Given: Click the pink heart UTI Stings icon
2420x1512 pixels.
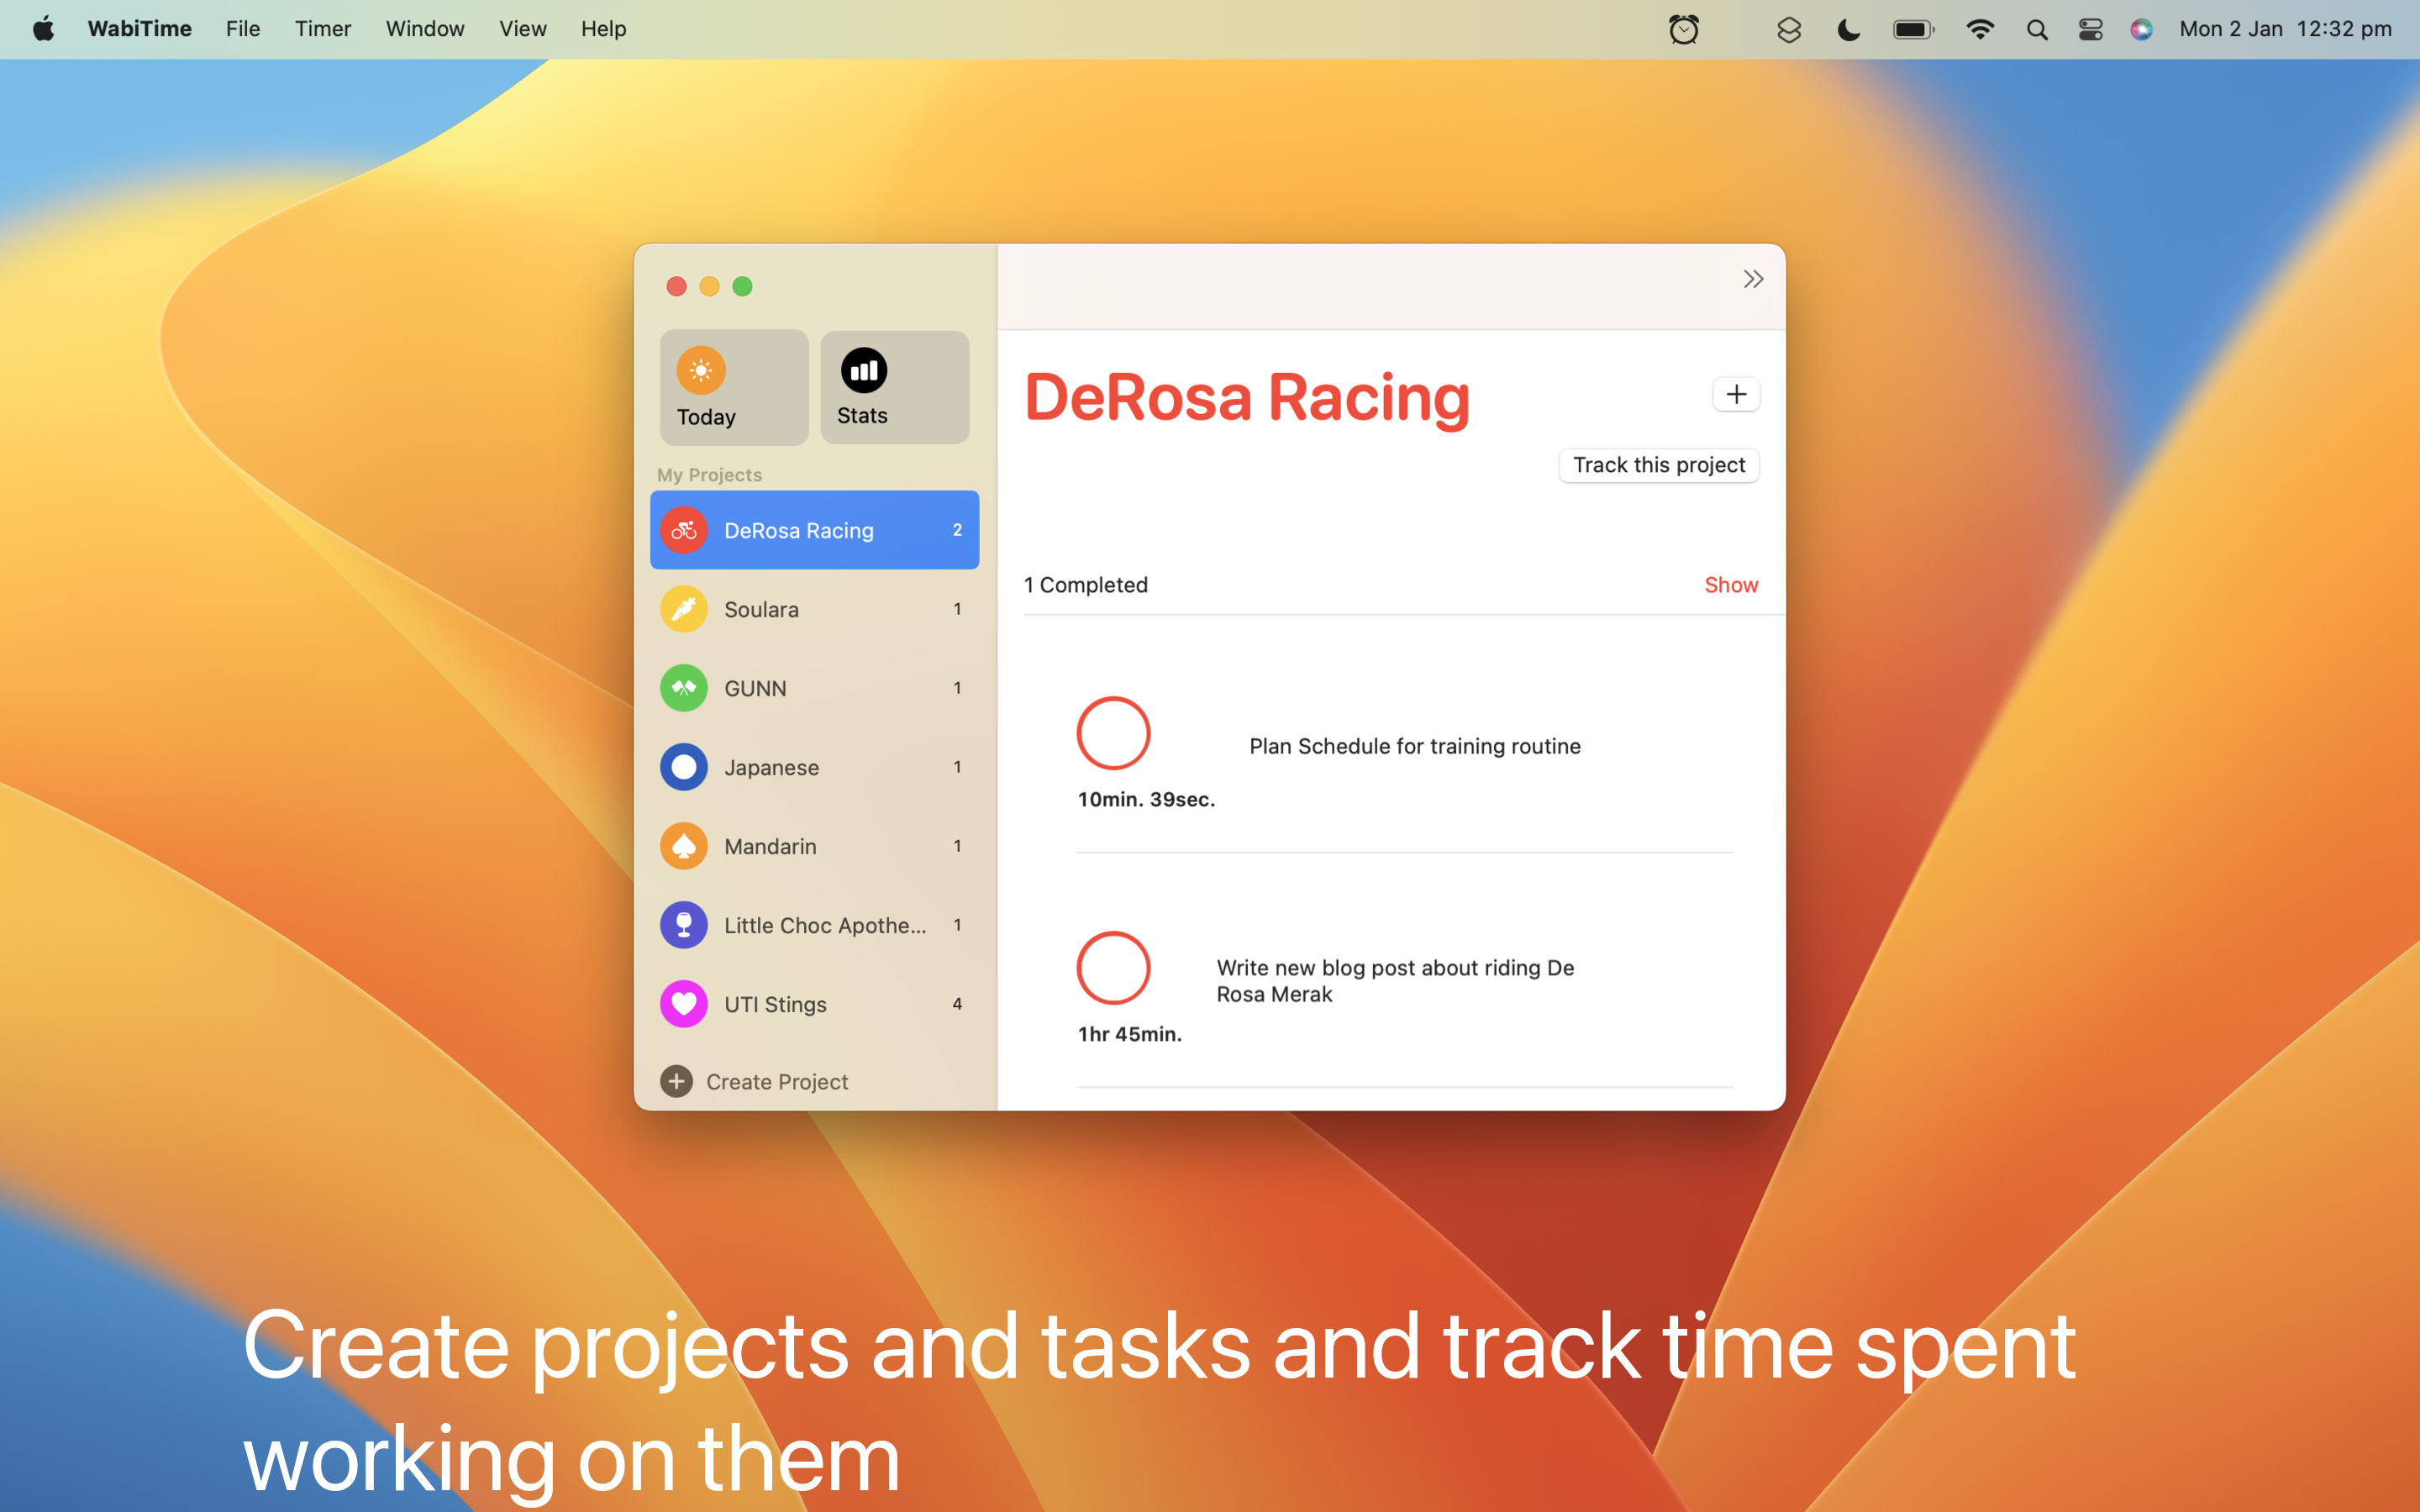Looking at the screenshot, I should click(684, 1004).
